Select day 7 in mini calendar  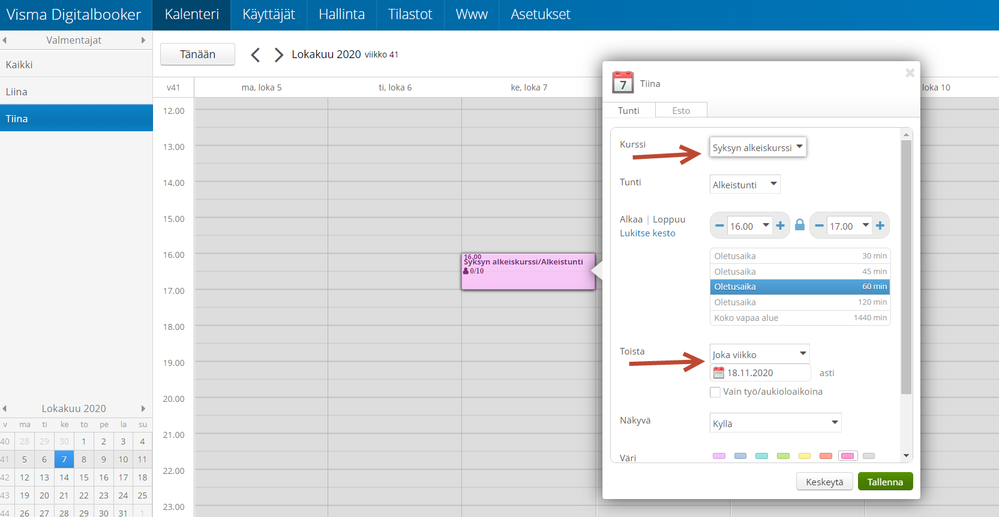(64, 459)
